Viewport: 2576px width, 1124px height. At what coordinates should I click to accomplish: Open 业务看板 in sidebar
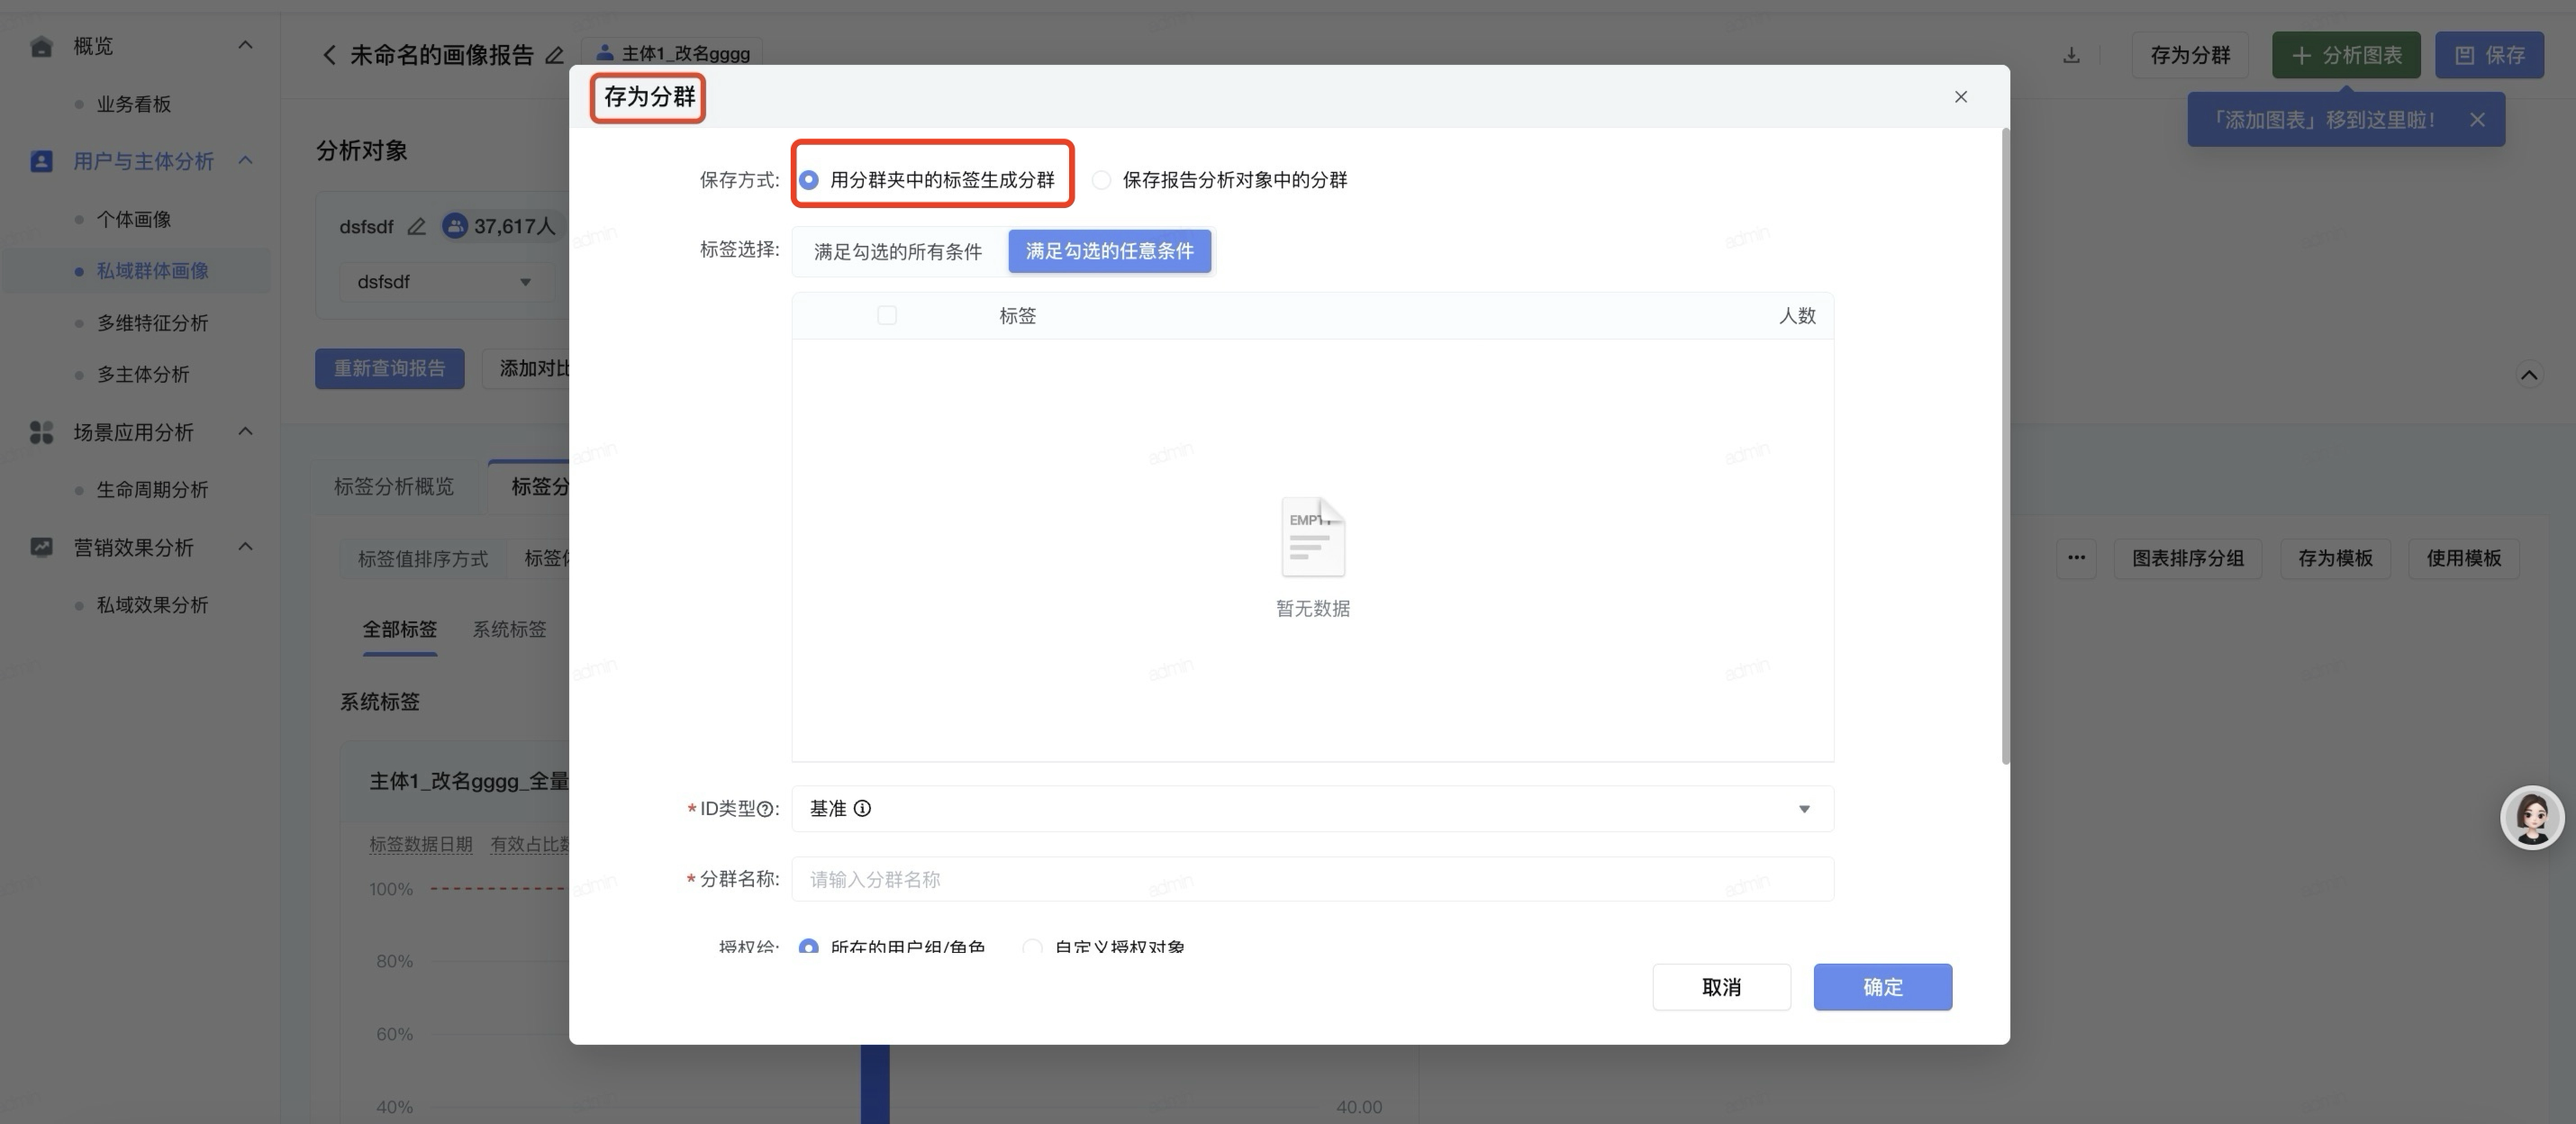[x=134, y=104]
